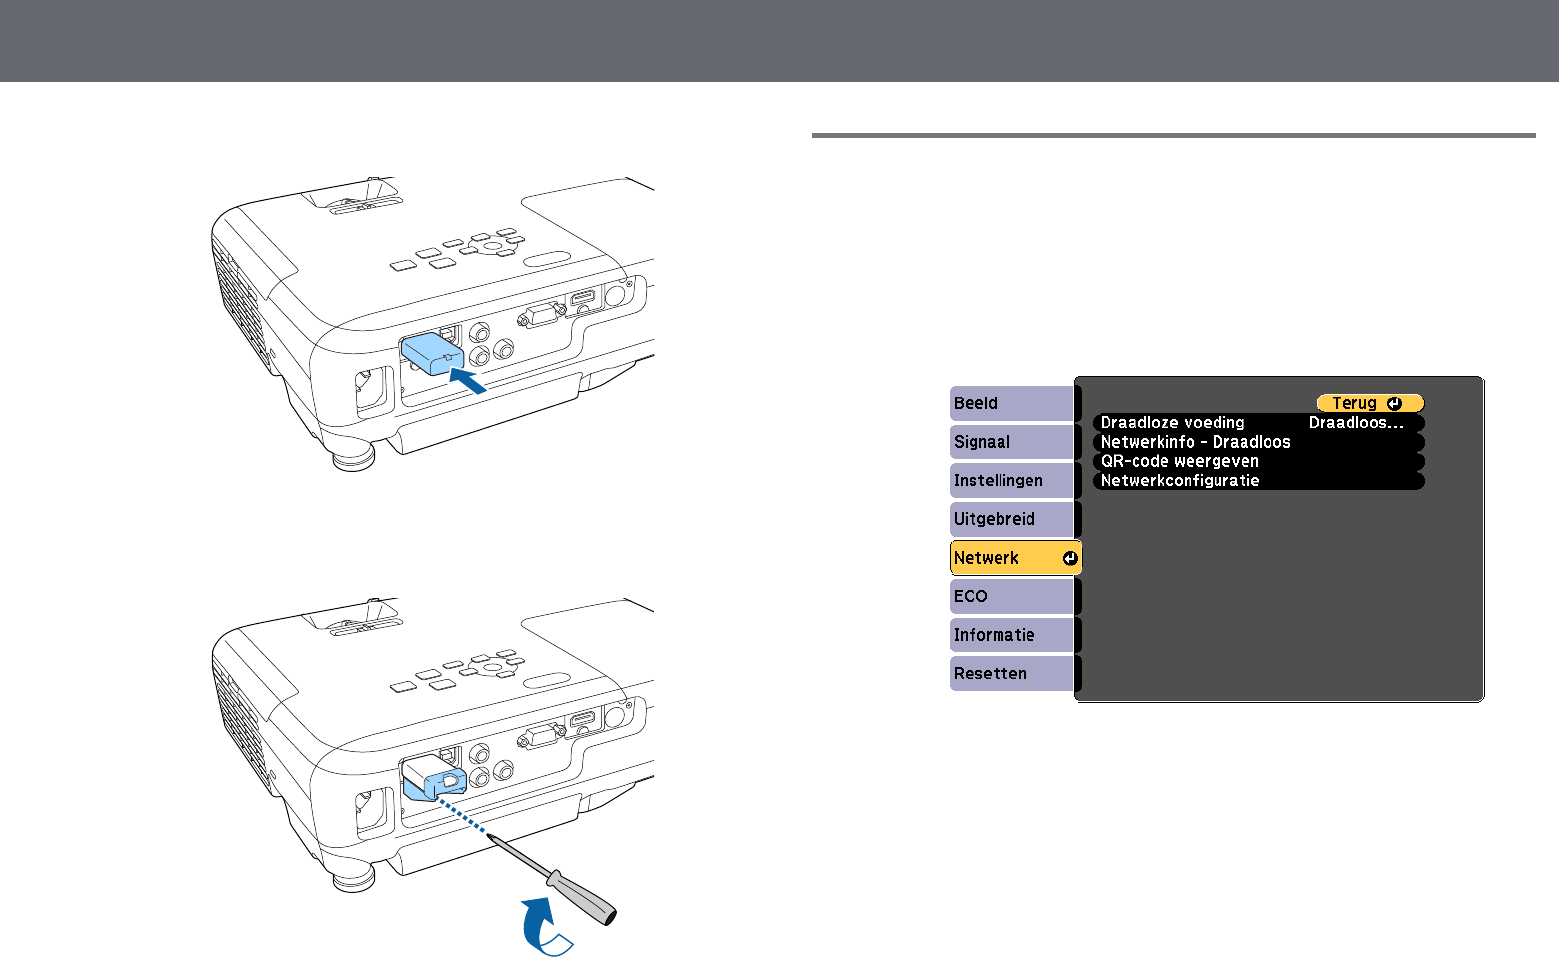Screen dimensions: 1559x958
Task: Switch to the Instellingen tab
Action: (1011, 480)
